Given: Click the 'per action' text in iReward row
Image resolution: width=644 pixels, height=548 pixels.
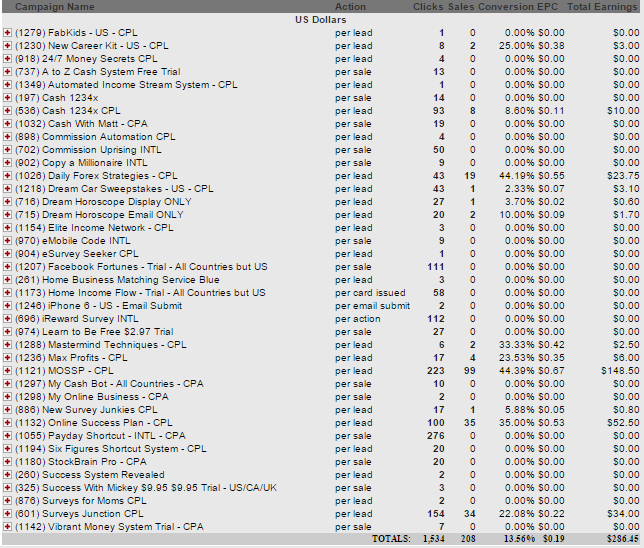Looking at the screenshot, I should pyautogui.click(x=357, y=319).
